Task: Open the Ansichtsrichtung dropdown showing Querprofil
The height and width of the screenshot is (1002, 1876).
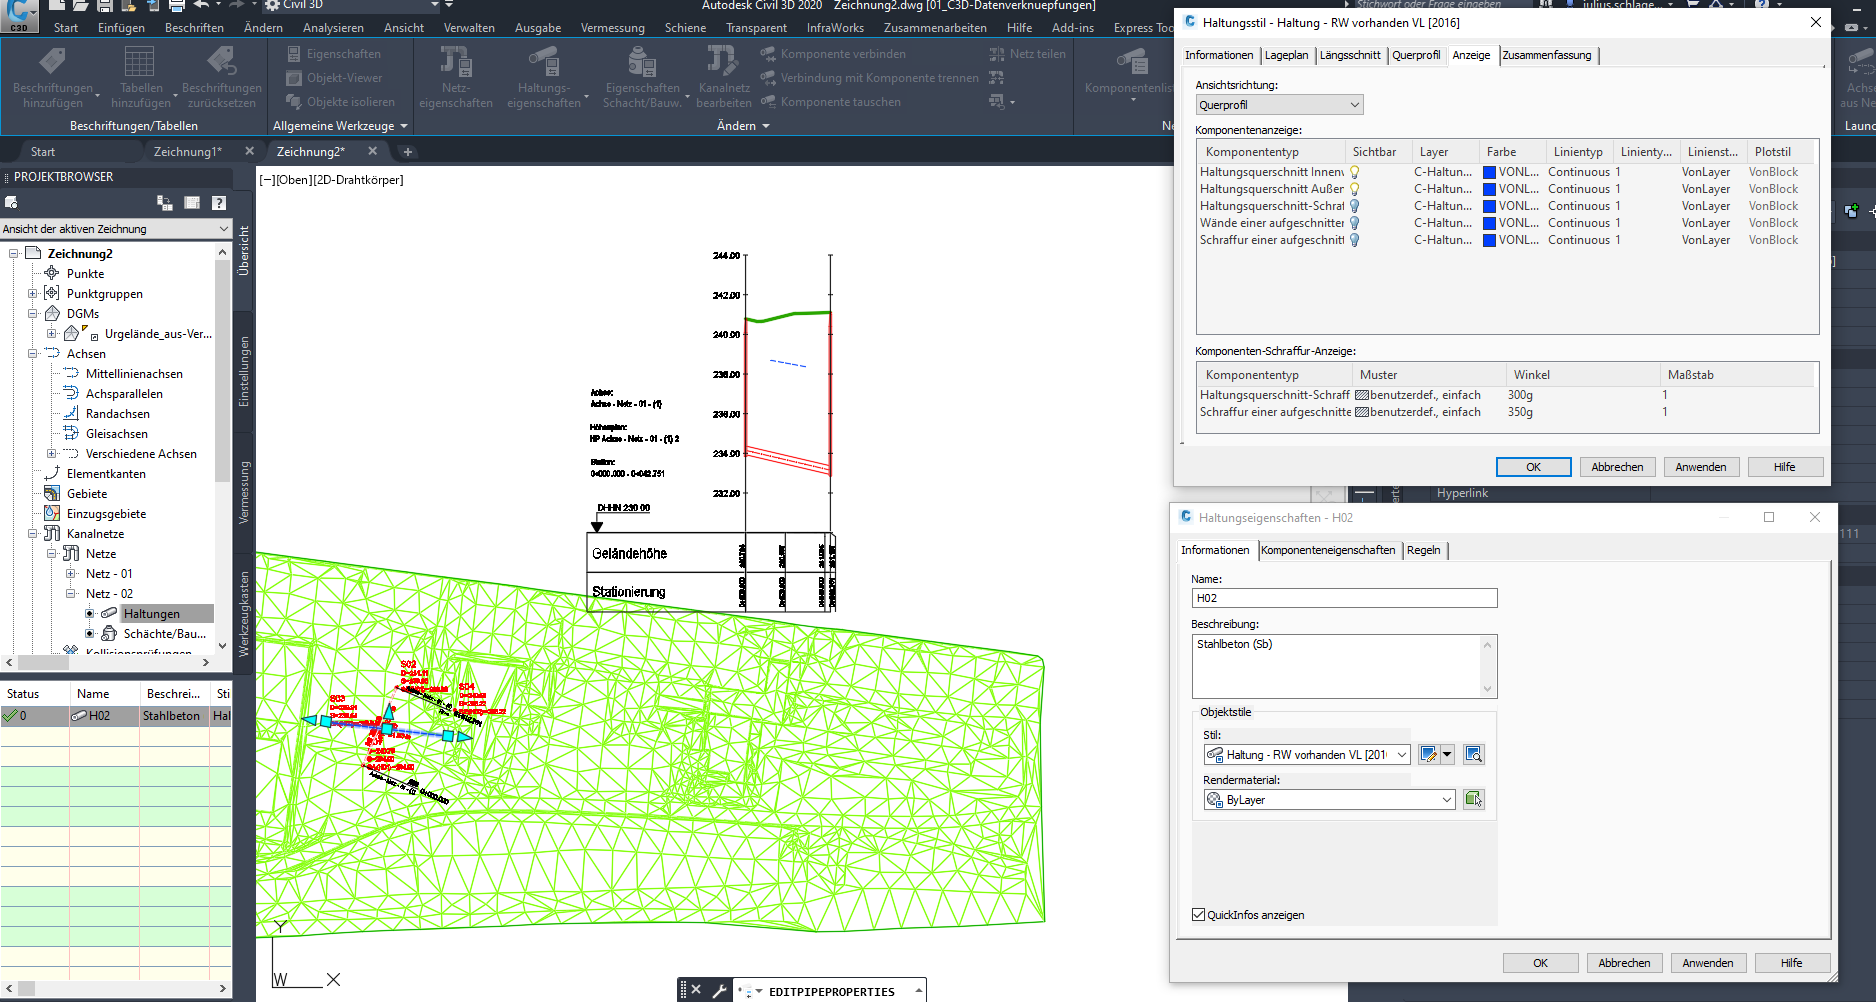Action: point(1355,104)
